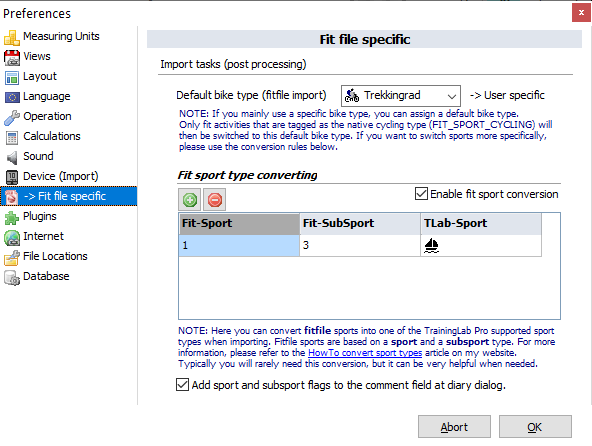Toggle the Enable fit sport conversion checkbox
The image size is (592, 446).
click(421, 194)
